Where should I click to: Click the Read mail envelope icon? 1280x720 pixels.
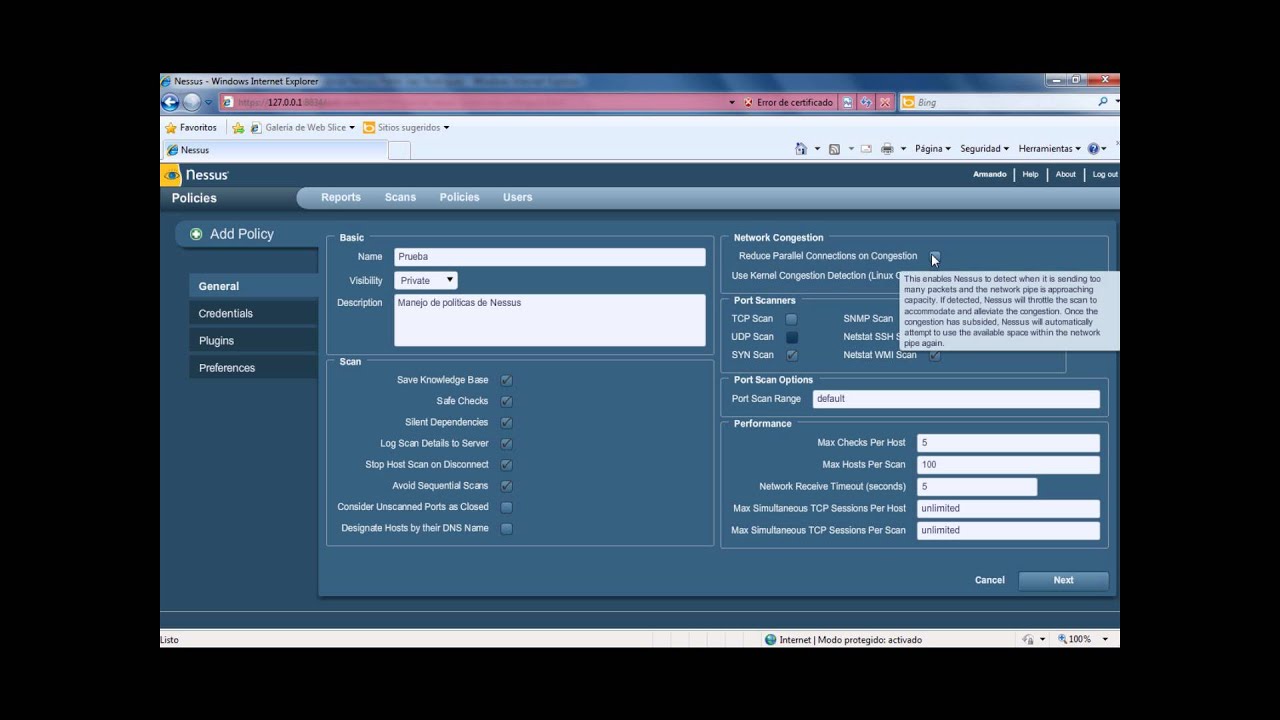click(x=866, y=149)
